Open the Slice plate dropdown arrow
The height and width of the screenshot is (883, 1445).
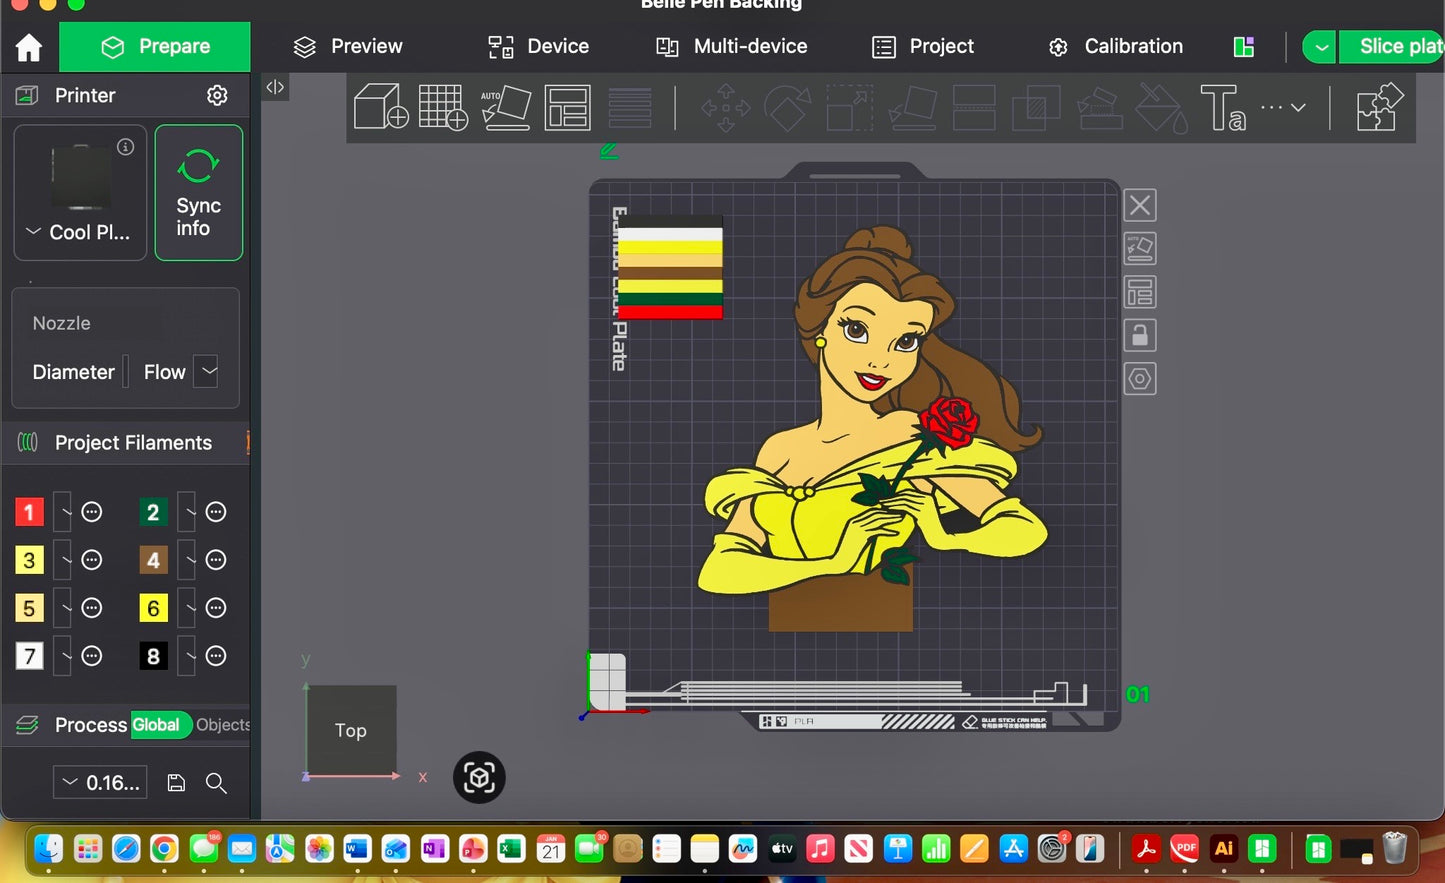1321,47
